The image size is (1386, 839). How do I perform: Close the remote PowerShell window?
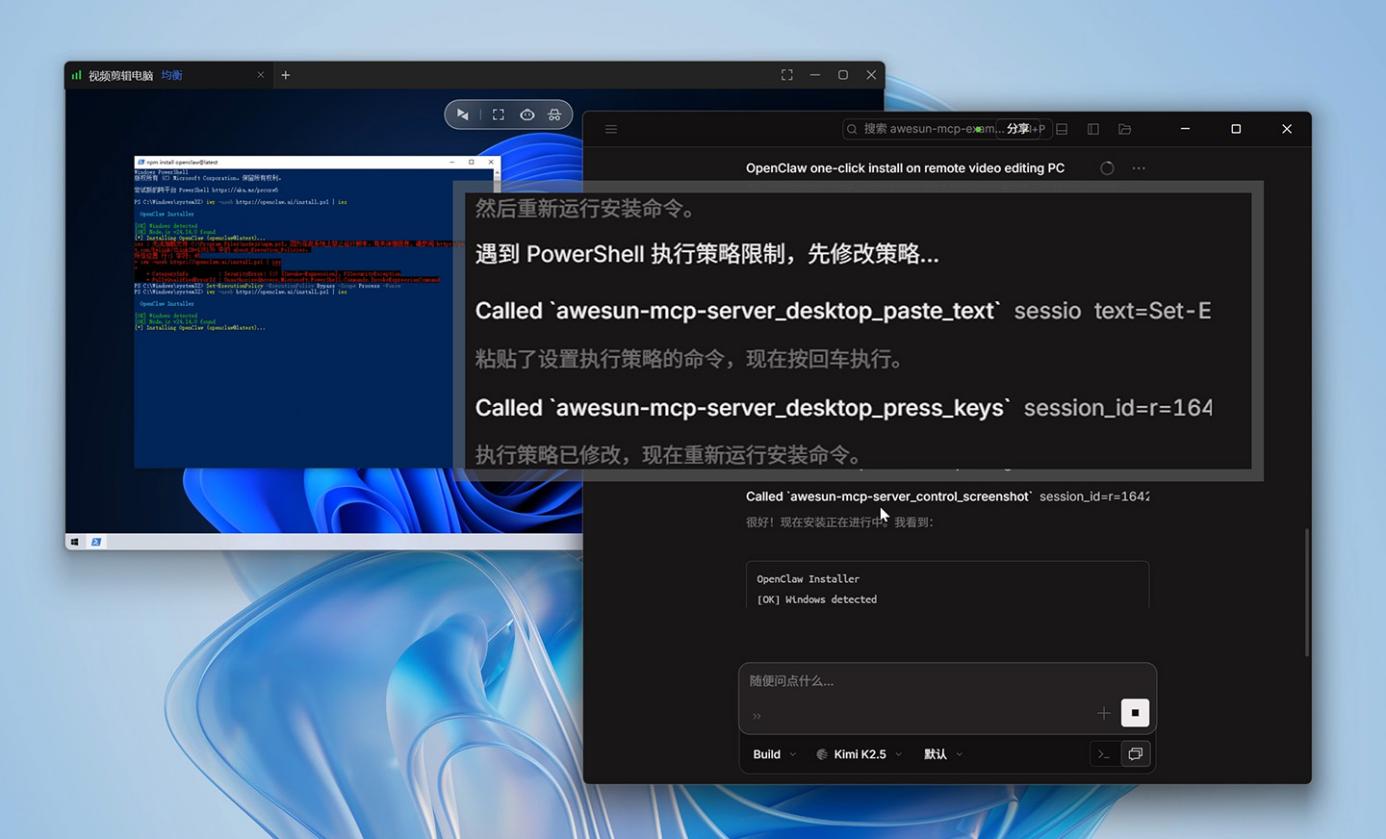[x=491, y=162]
